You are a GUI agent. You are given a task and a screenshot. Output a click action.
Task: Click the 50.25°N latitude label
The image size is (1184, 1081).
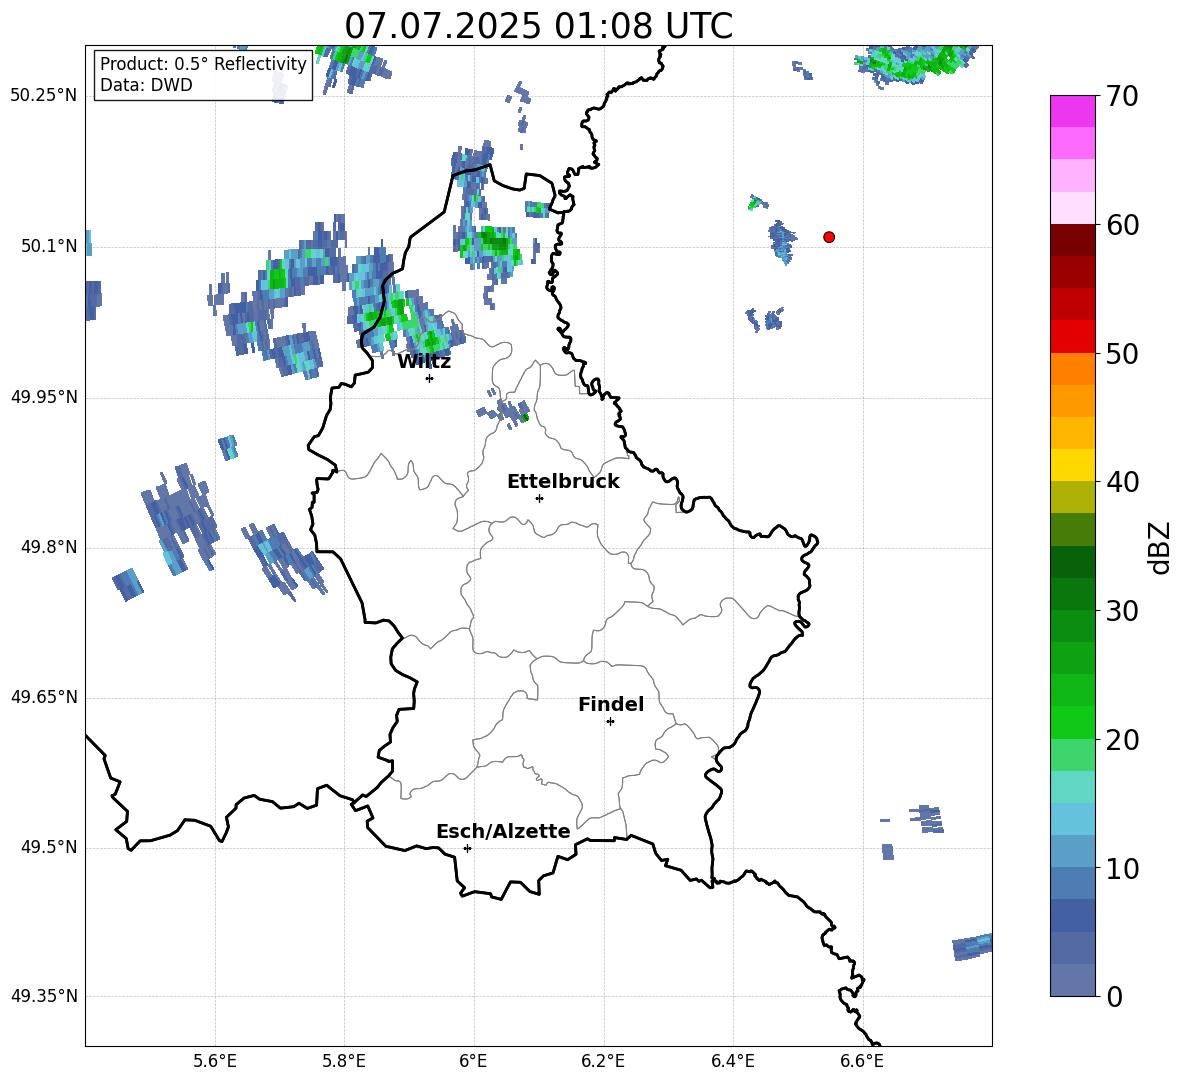[44, 96]
